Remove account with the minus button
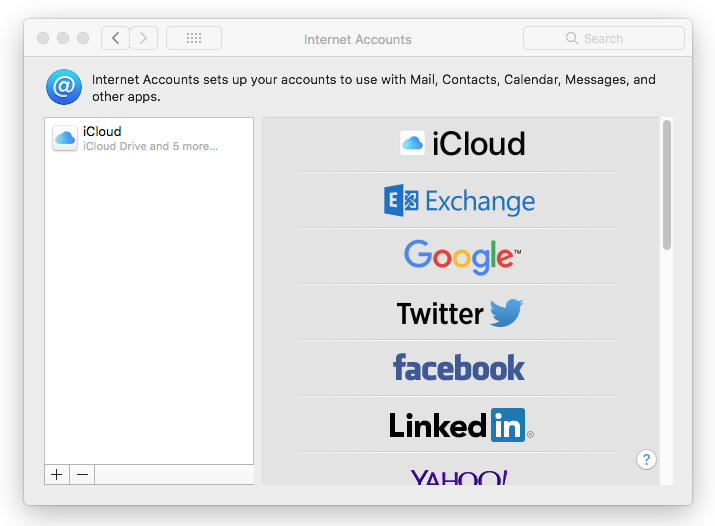Screen dimensions: 715x526 coord(82,474)
